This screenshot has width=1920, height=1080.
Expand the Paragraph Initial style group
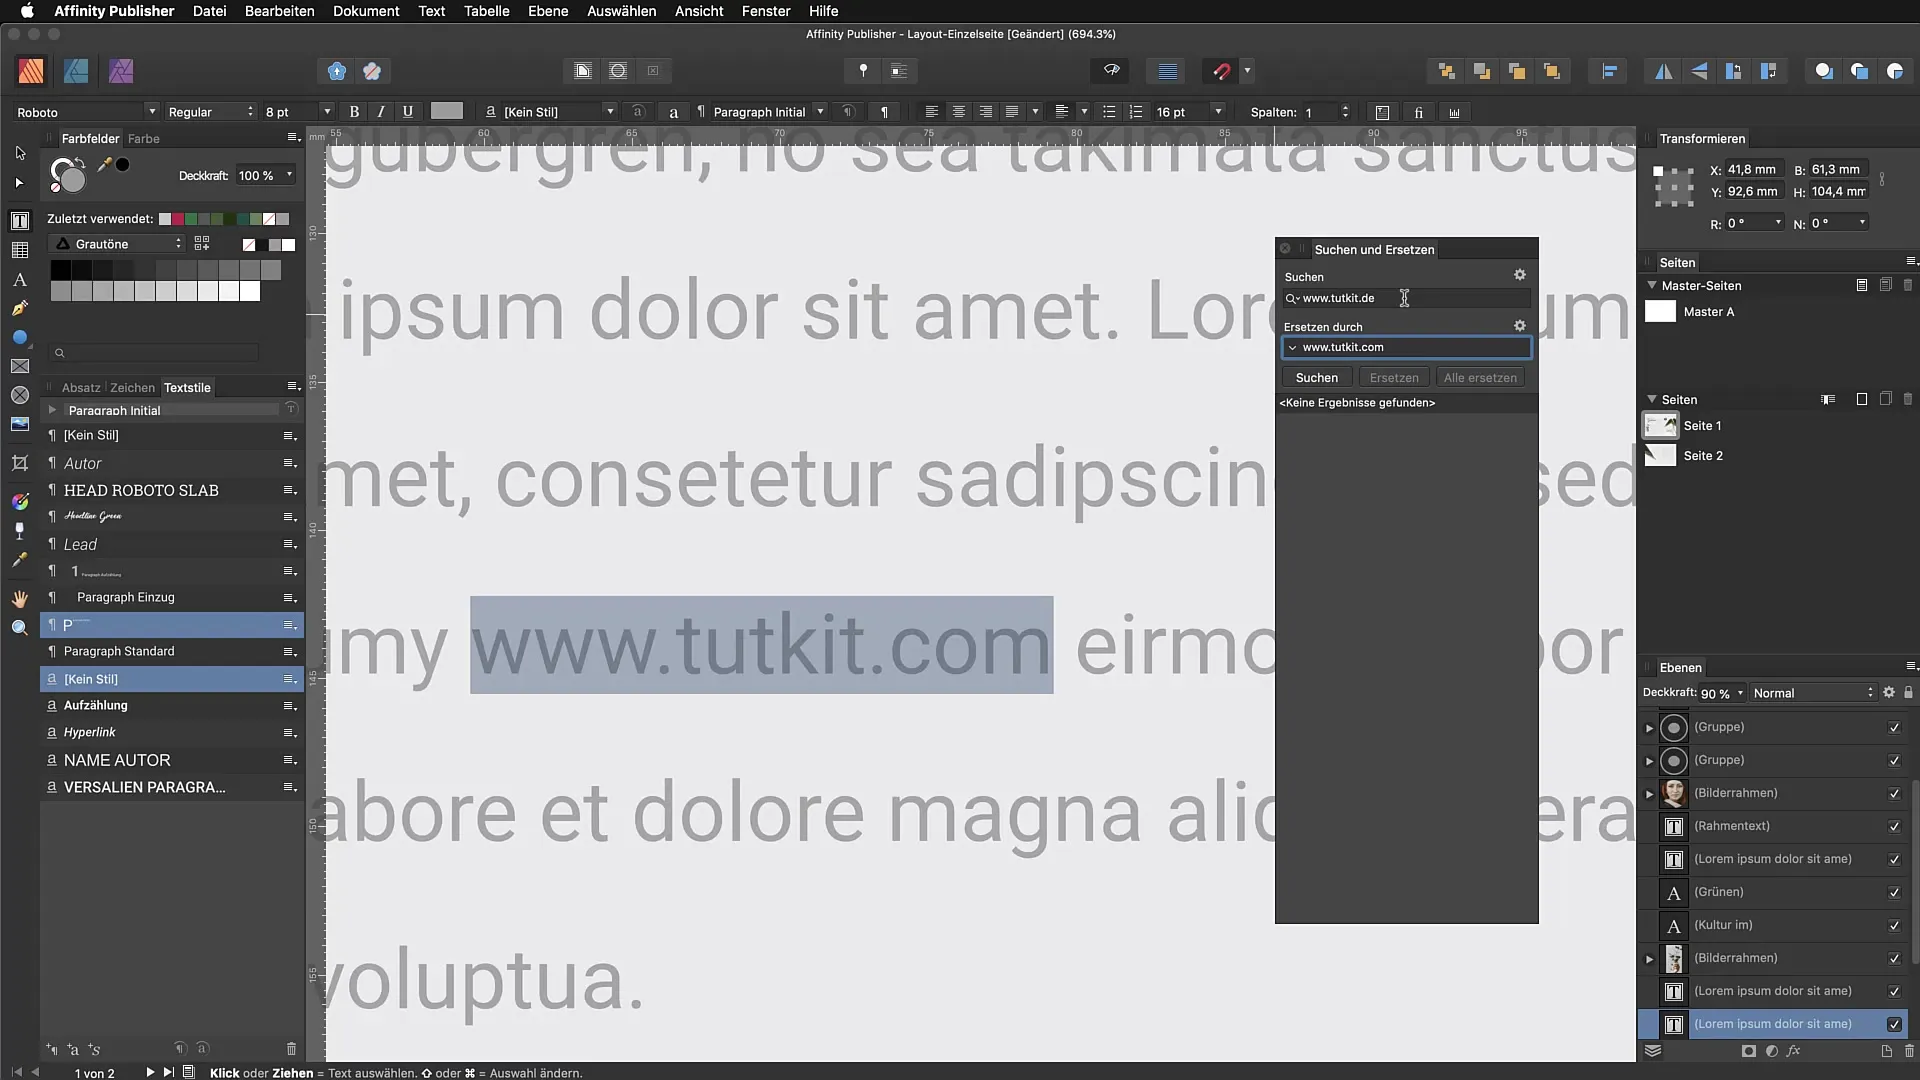52,410
